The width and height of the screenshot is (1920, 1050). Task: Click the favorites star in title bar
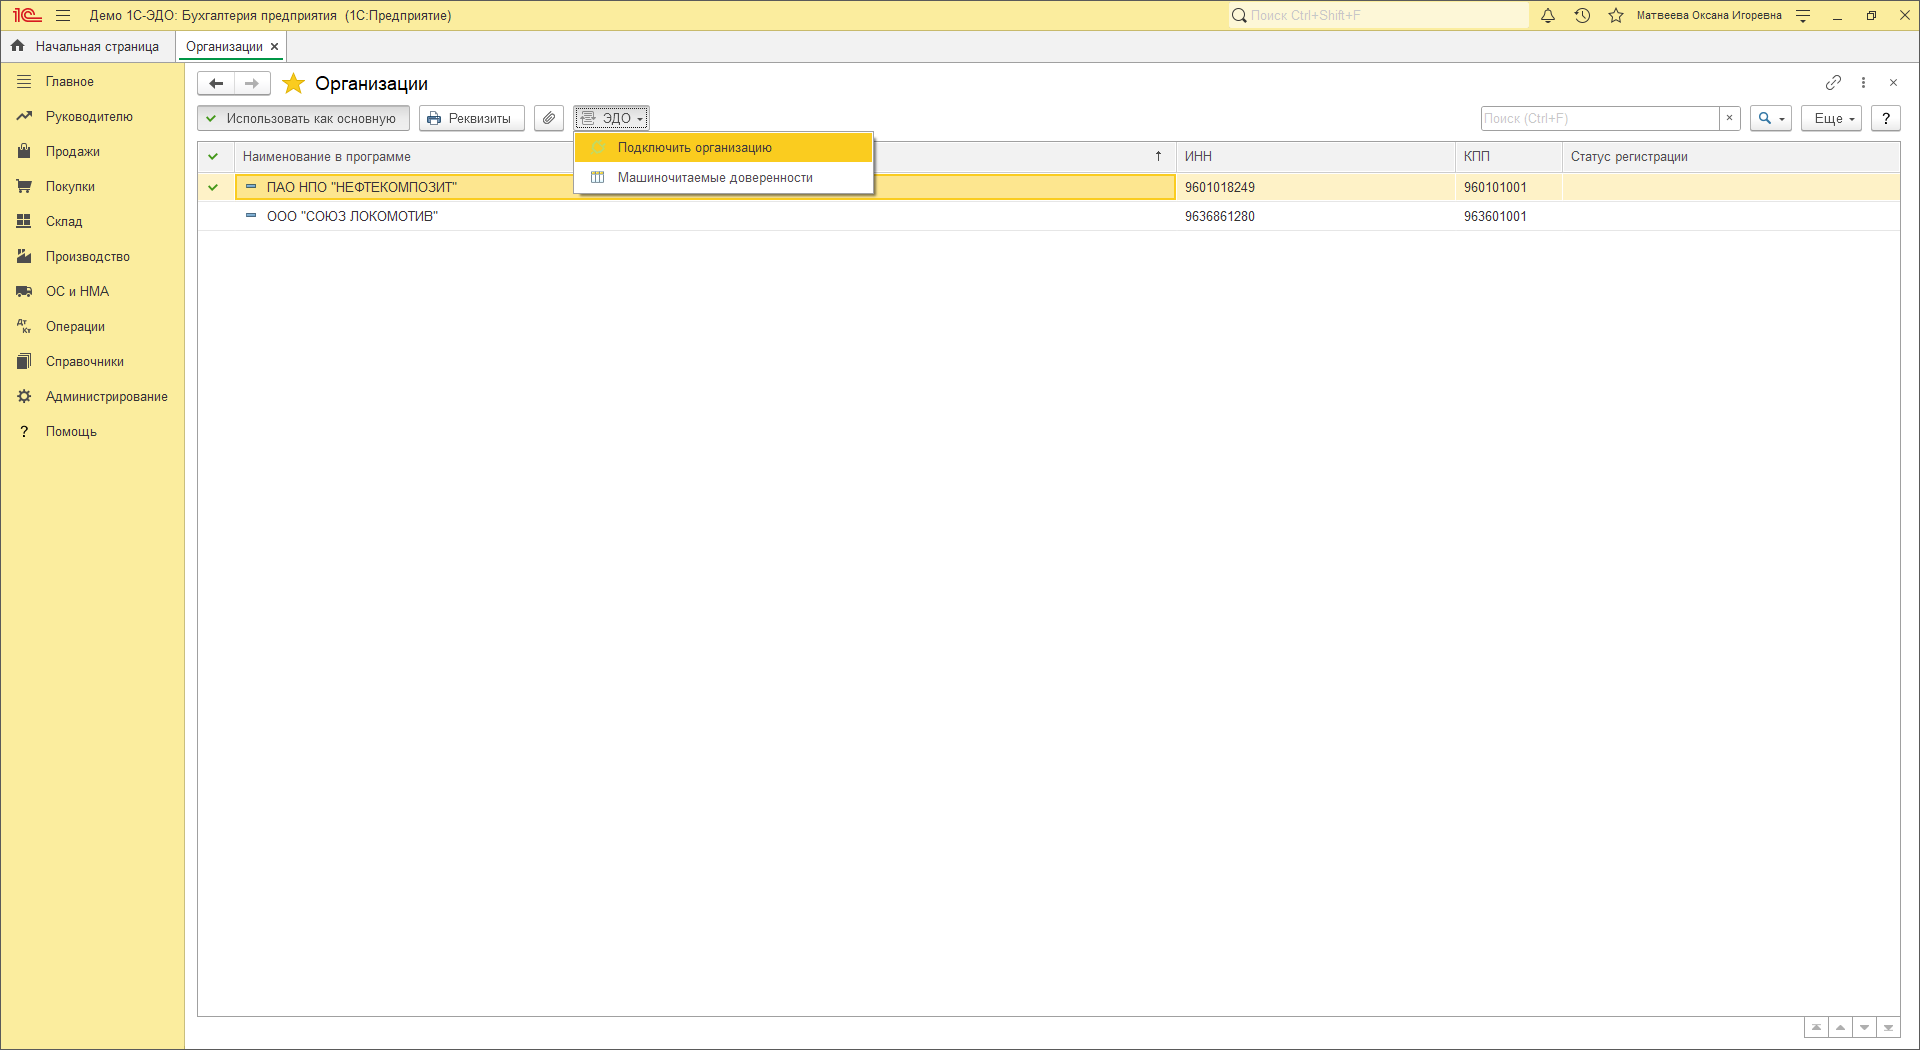point(1616,16)
